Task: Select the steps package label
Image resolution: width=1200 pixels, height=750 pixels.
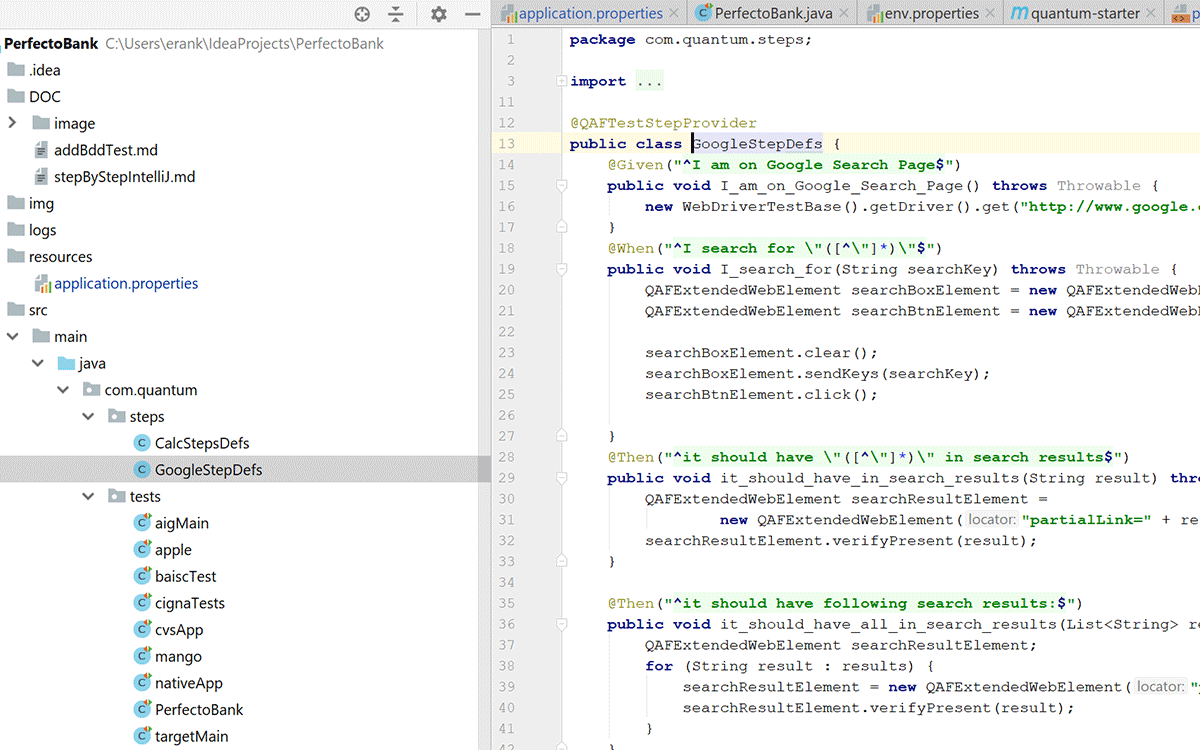Action: pos(147,416)
